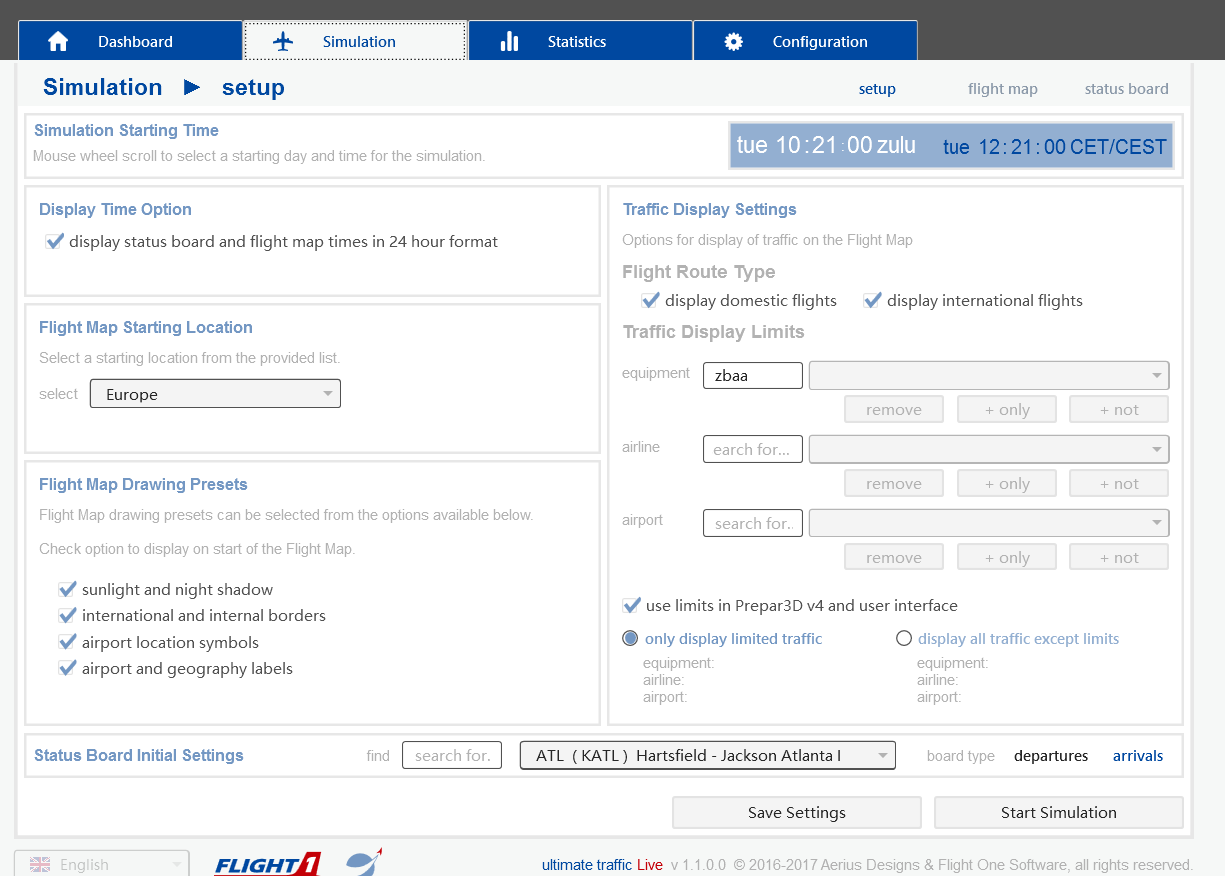Toggle the 24 hour format checkbox
Image resolution: width=1225 pixels, height=876 pixels.
pyautogui.click(x=55, y=241)
